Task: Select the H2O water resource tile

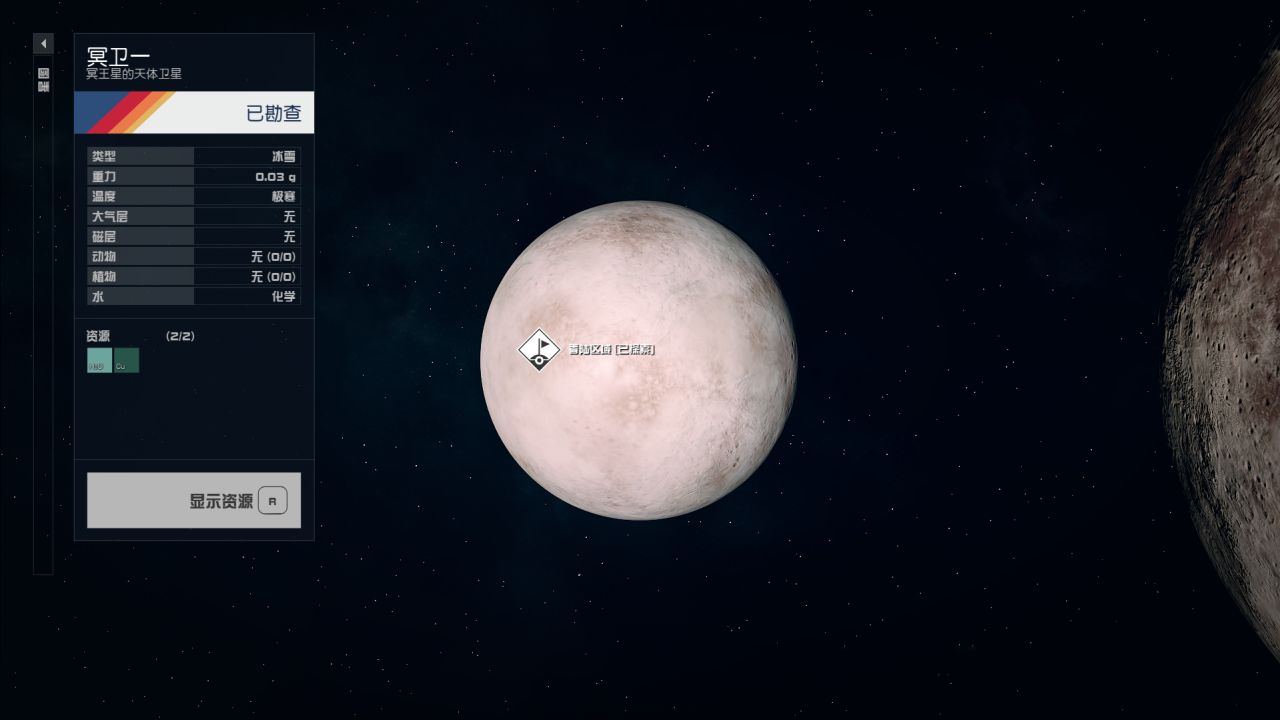Action: tap(99, 360)
